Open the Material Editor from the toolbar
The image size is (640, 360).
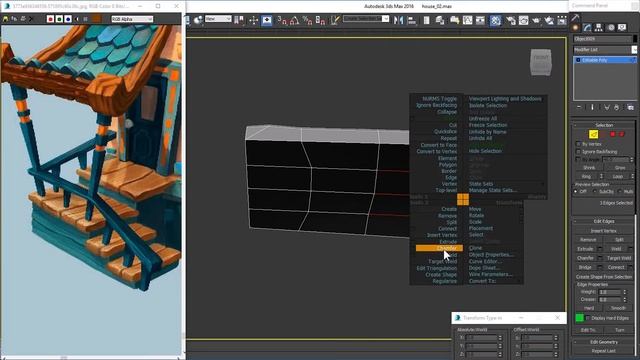(495, 20)
